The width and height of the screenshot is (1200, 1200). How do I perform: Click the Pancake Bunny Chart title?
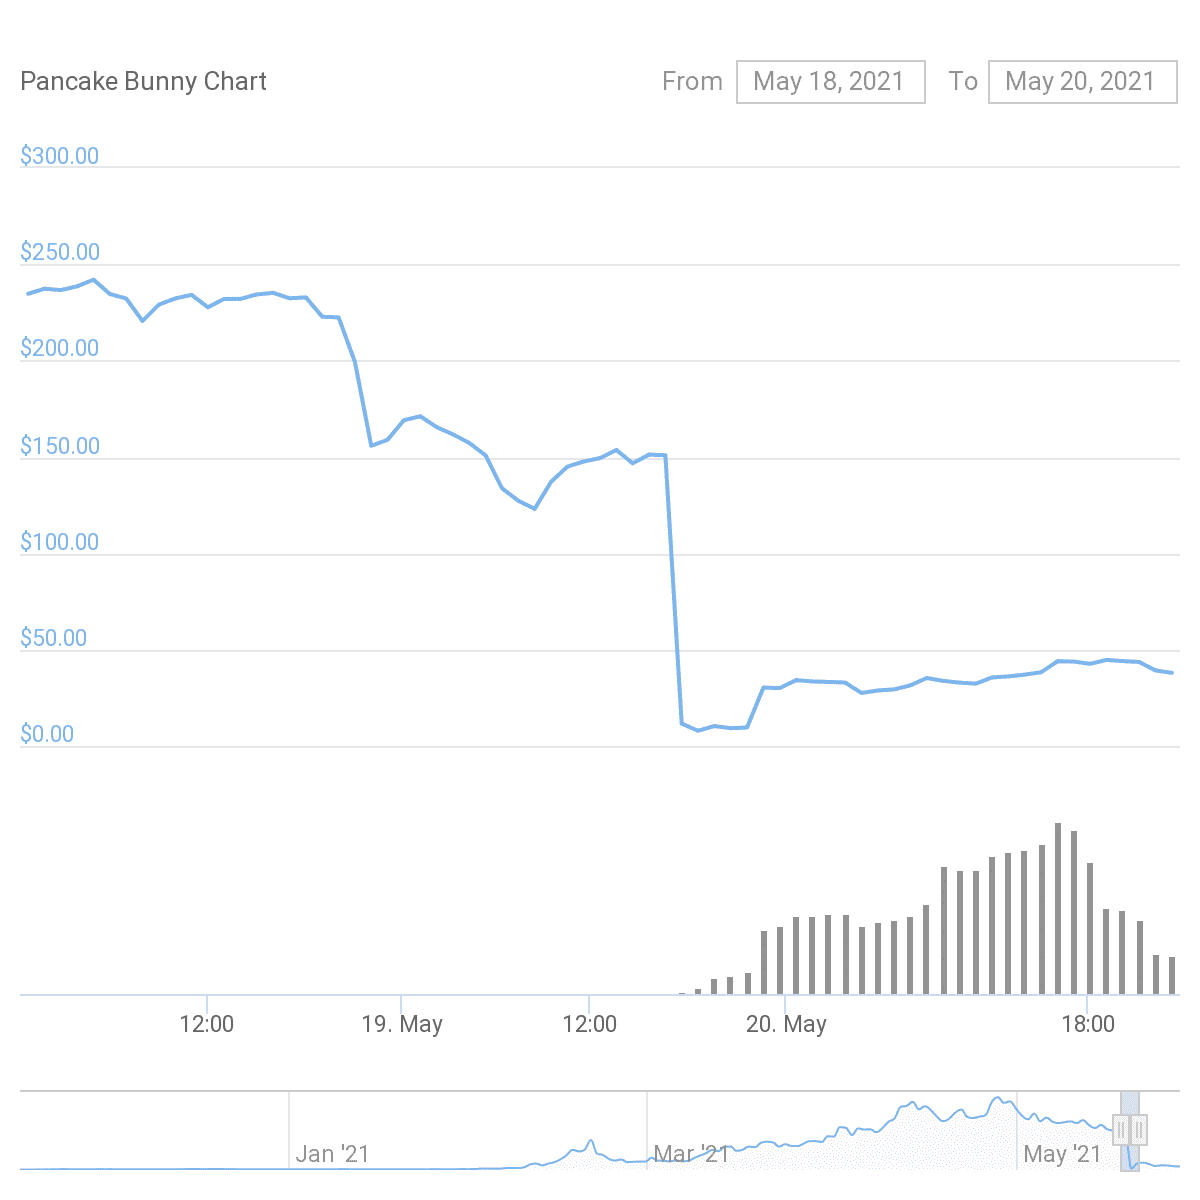pyautogui.click(x=143, y=81)
